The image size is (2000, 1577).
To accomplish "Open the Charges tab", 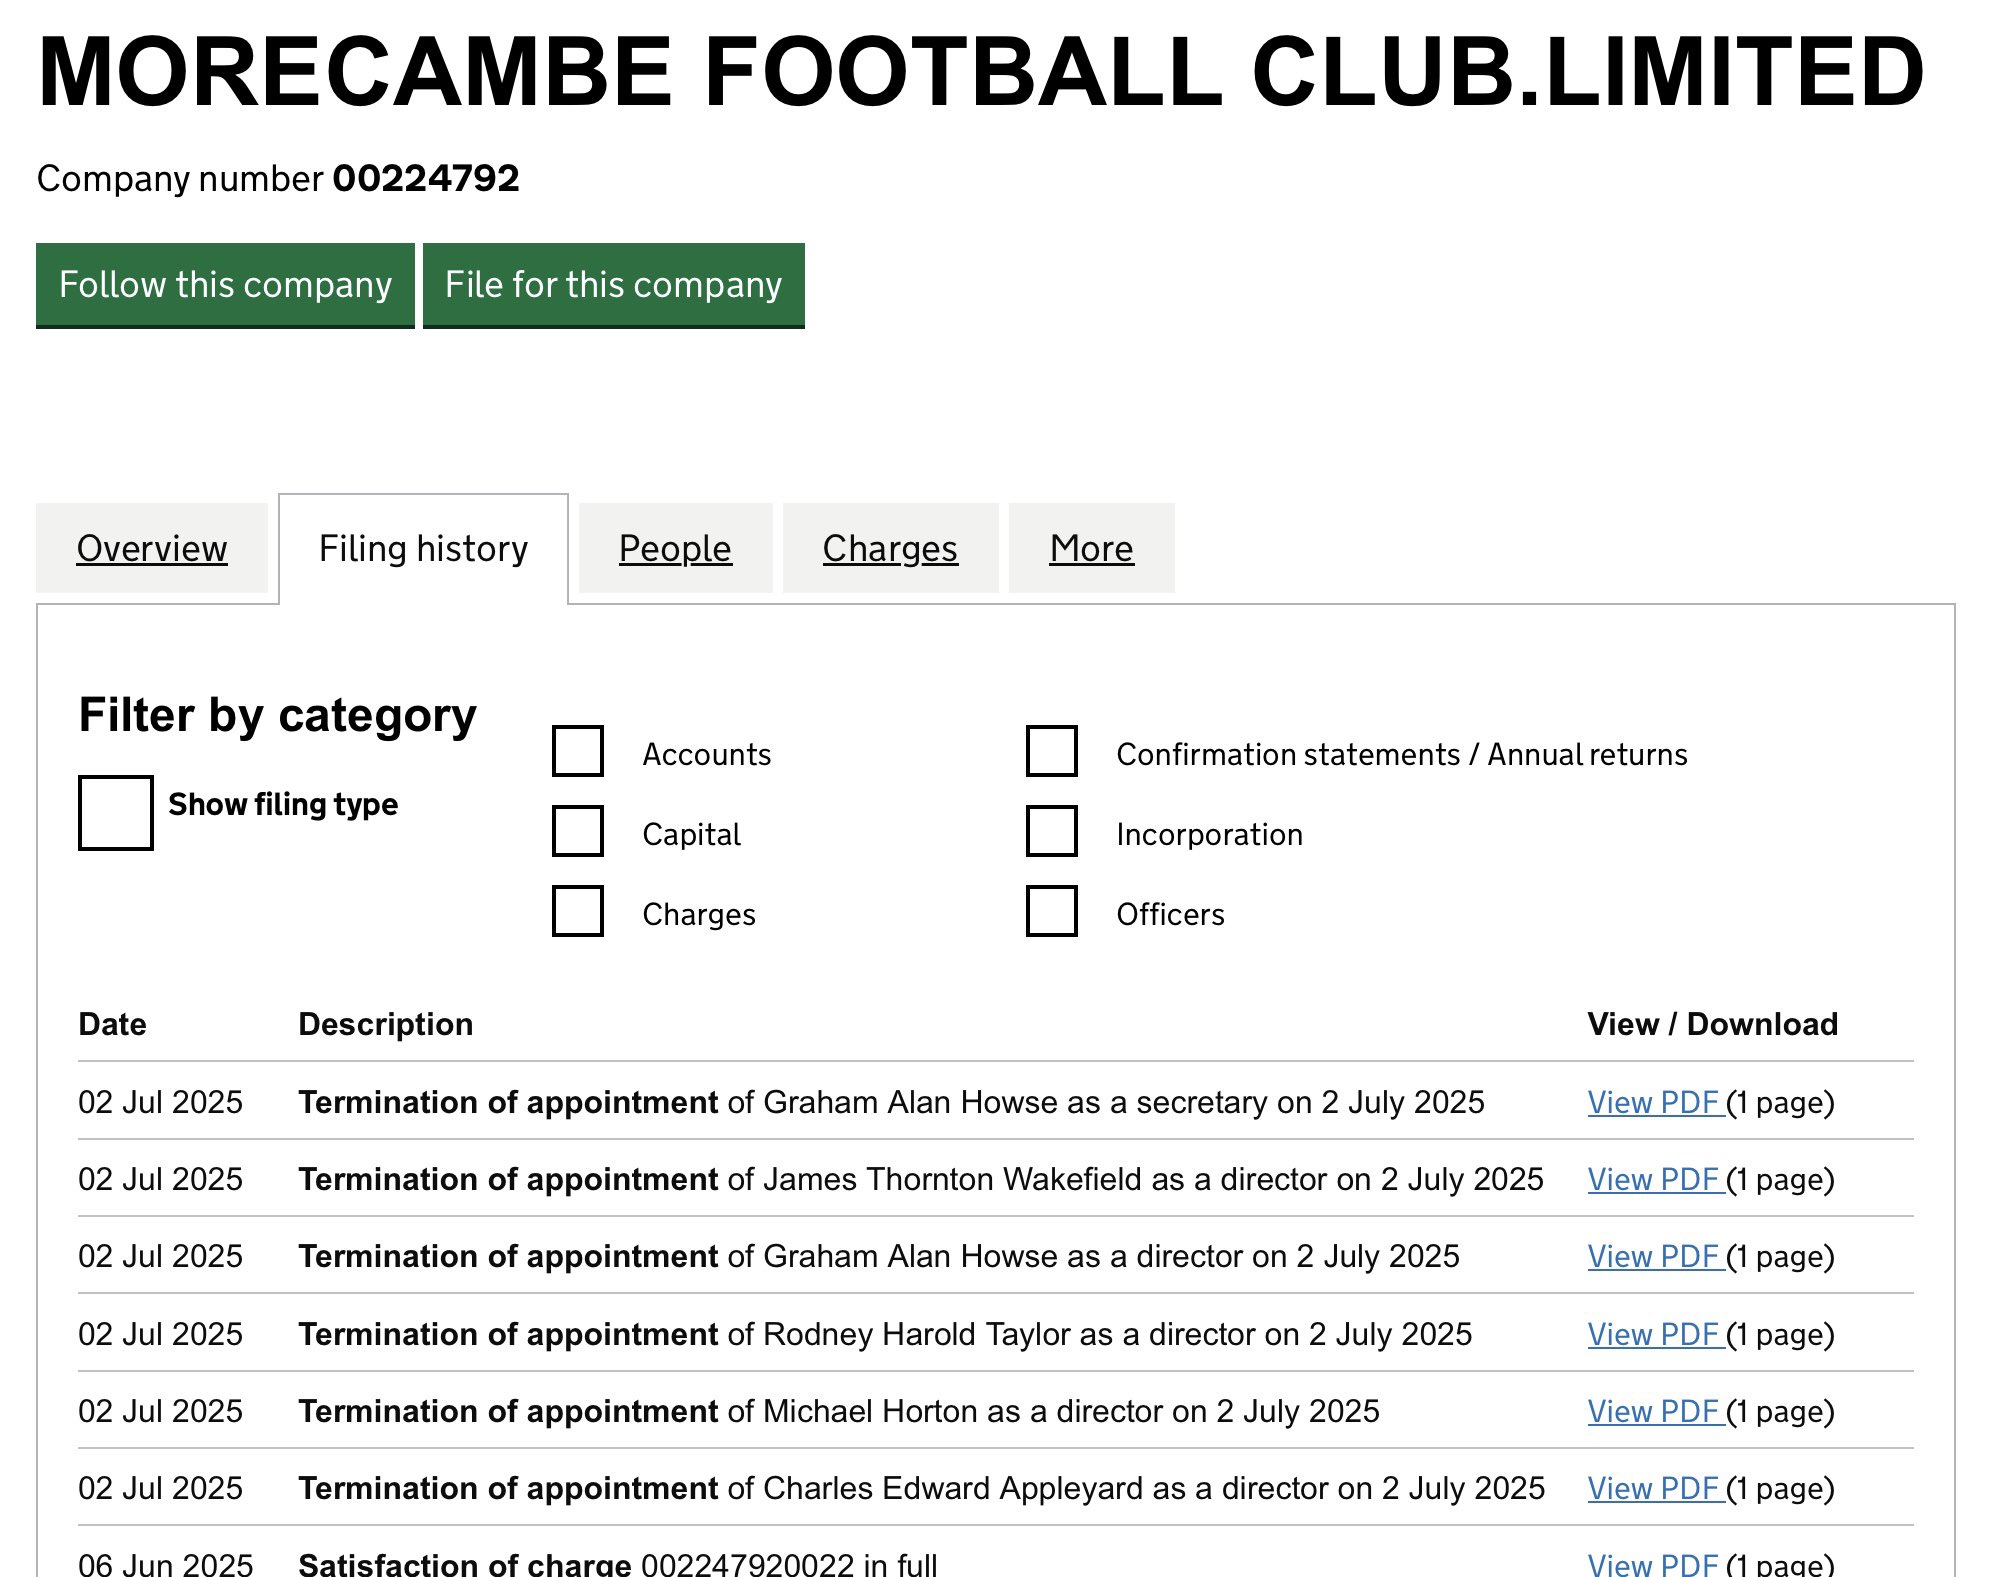I will 890,548.
